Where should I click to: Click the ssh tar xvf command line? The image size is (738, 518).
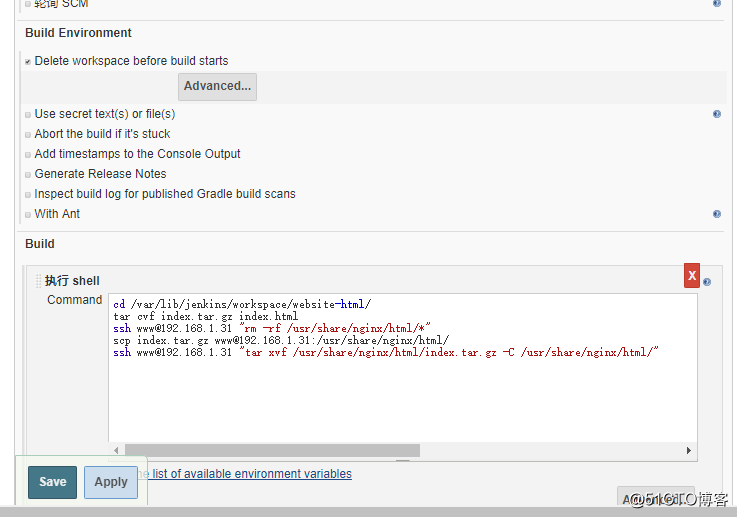(386, 352)
